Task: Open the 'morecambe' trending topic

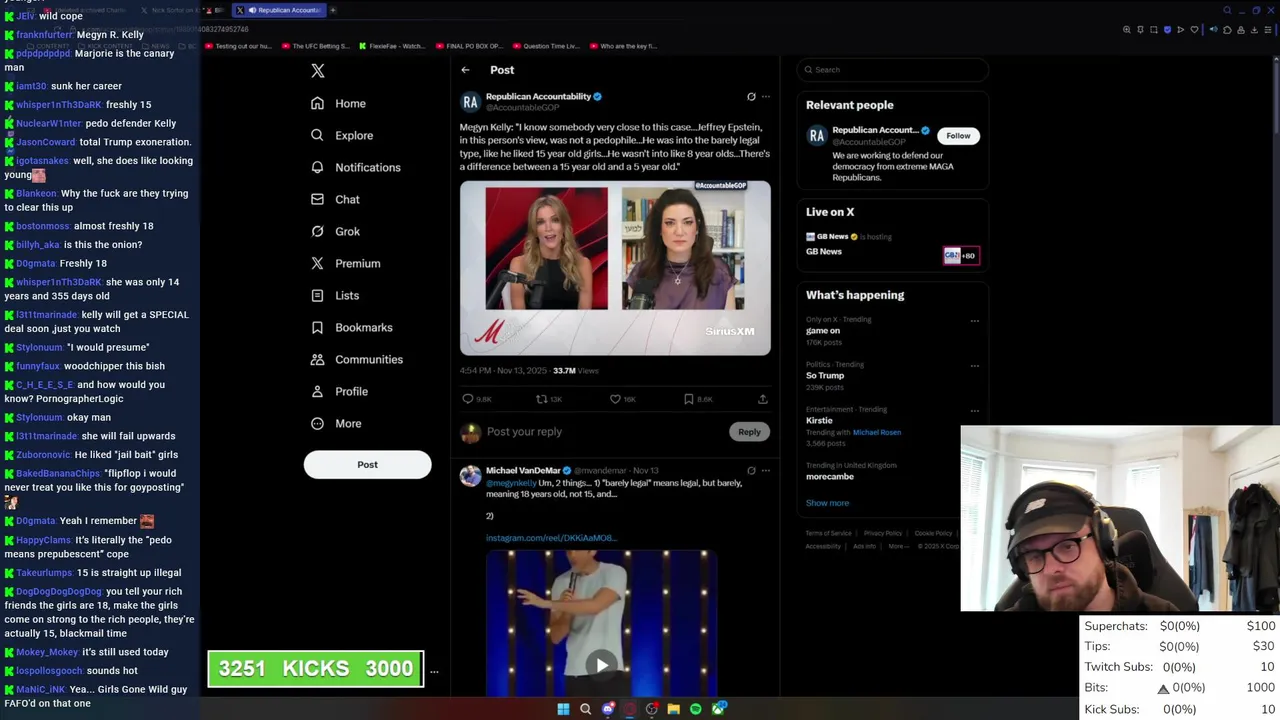Action: (x=830, y=477)
